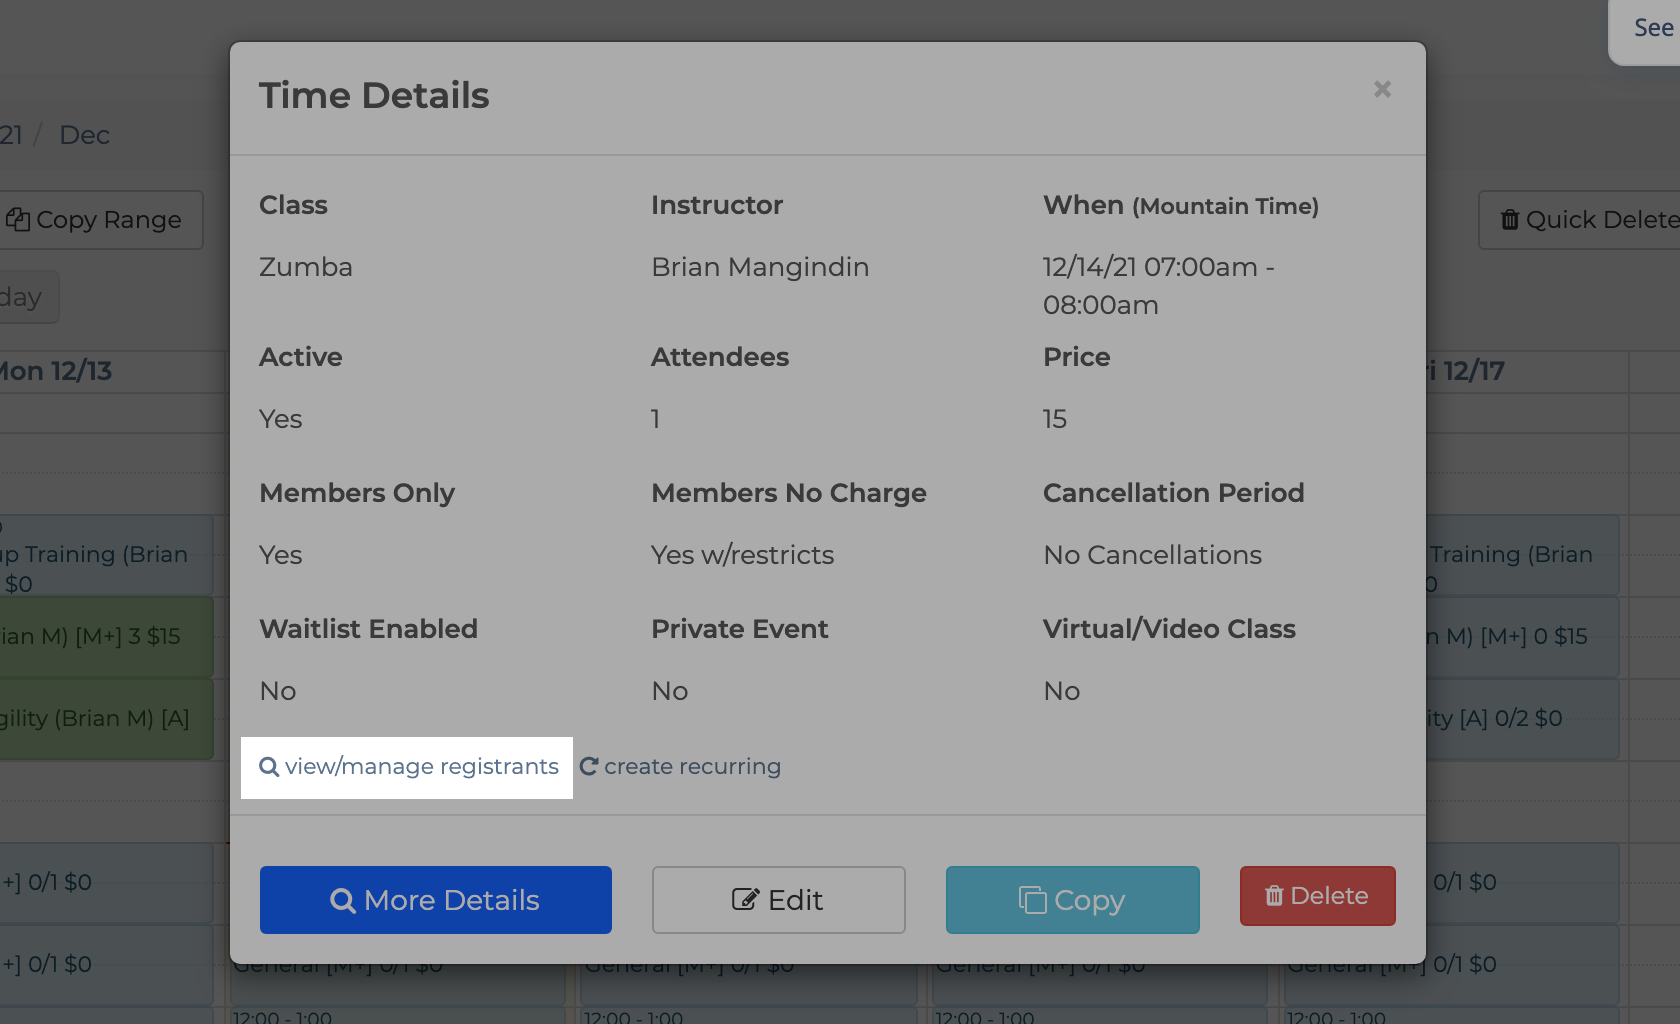1680x1024 pixels.
Task: Click the trash icon on Quick Delete
Action: tap(1510, 220)
